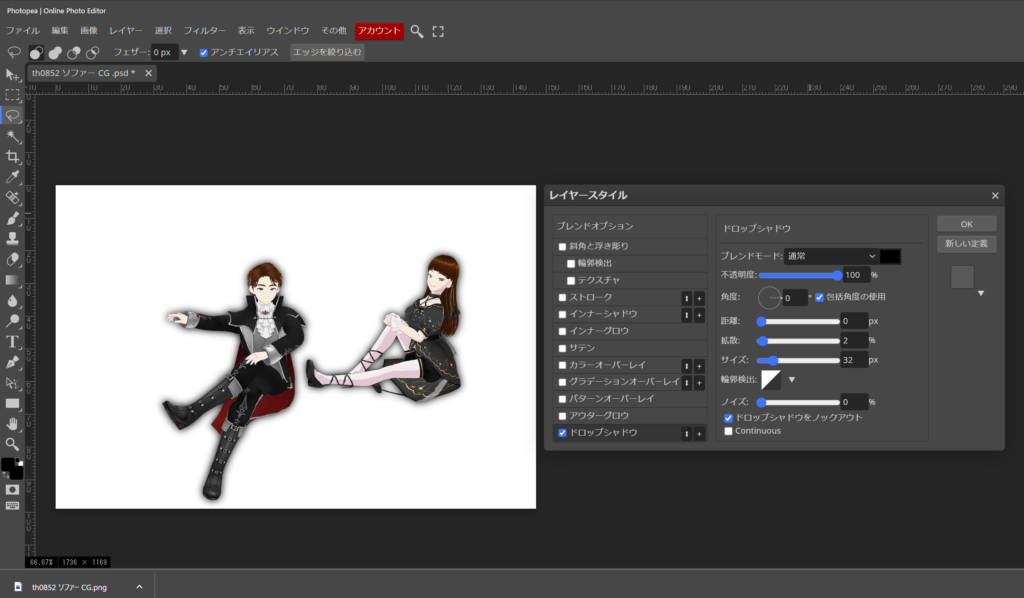This screenshot has height=598, width=1024.
Task: Open the フィルター menu
Action: [x=204, y=31]
